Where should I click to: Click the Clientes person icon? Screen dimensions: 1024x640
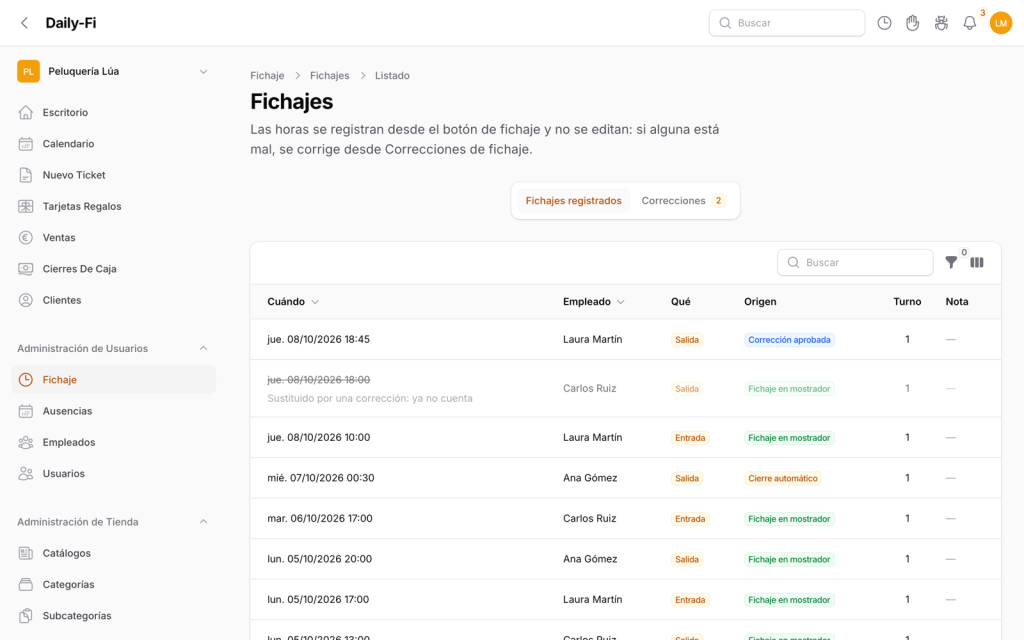(x=25, y=300)
